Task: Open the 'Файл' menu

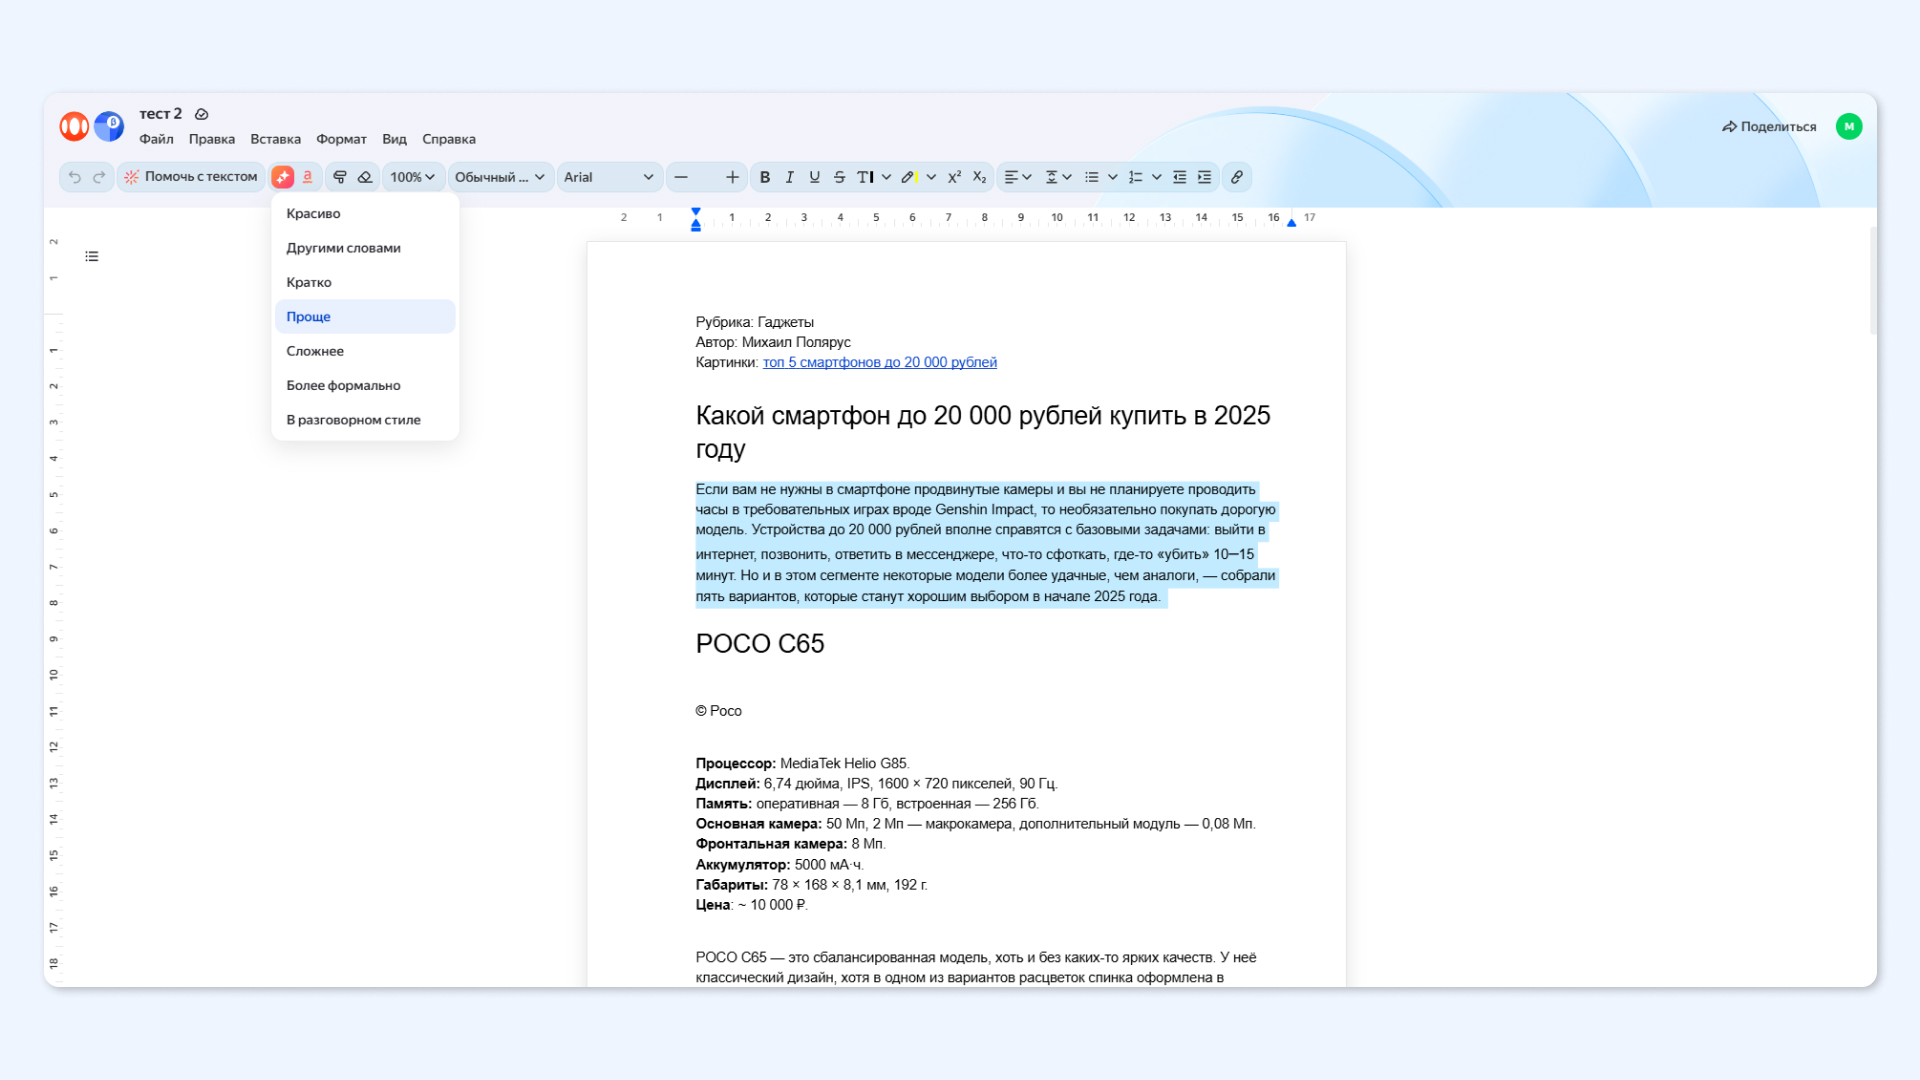Action: [156, 139]
